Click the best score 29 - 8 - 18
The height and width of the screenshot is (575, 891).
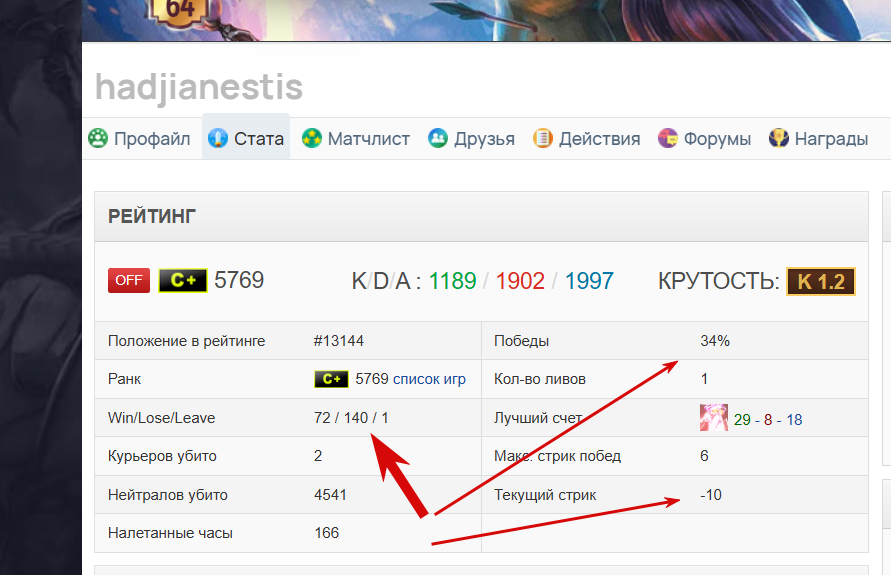pos(768,420)
